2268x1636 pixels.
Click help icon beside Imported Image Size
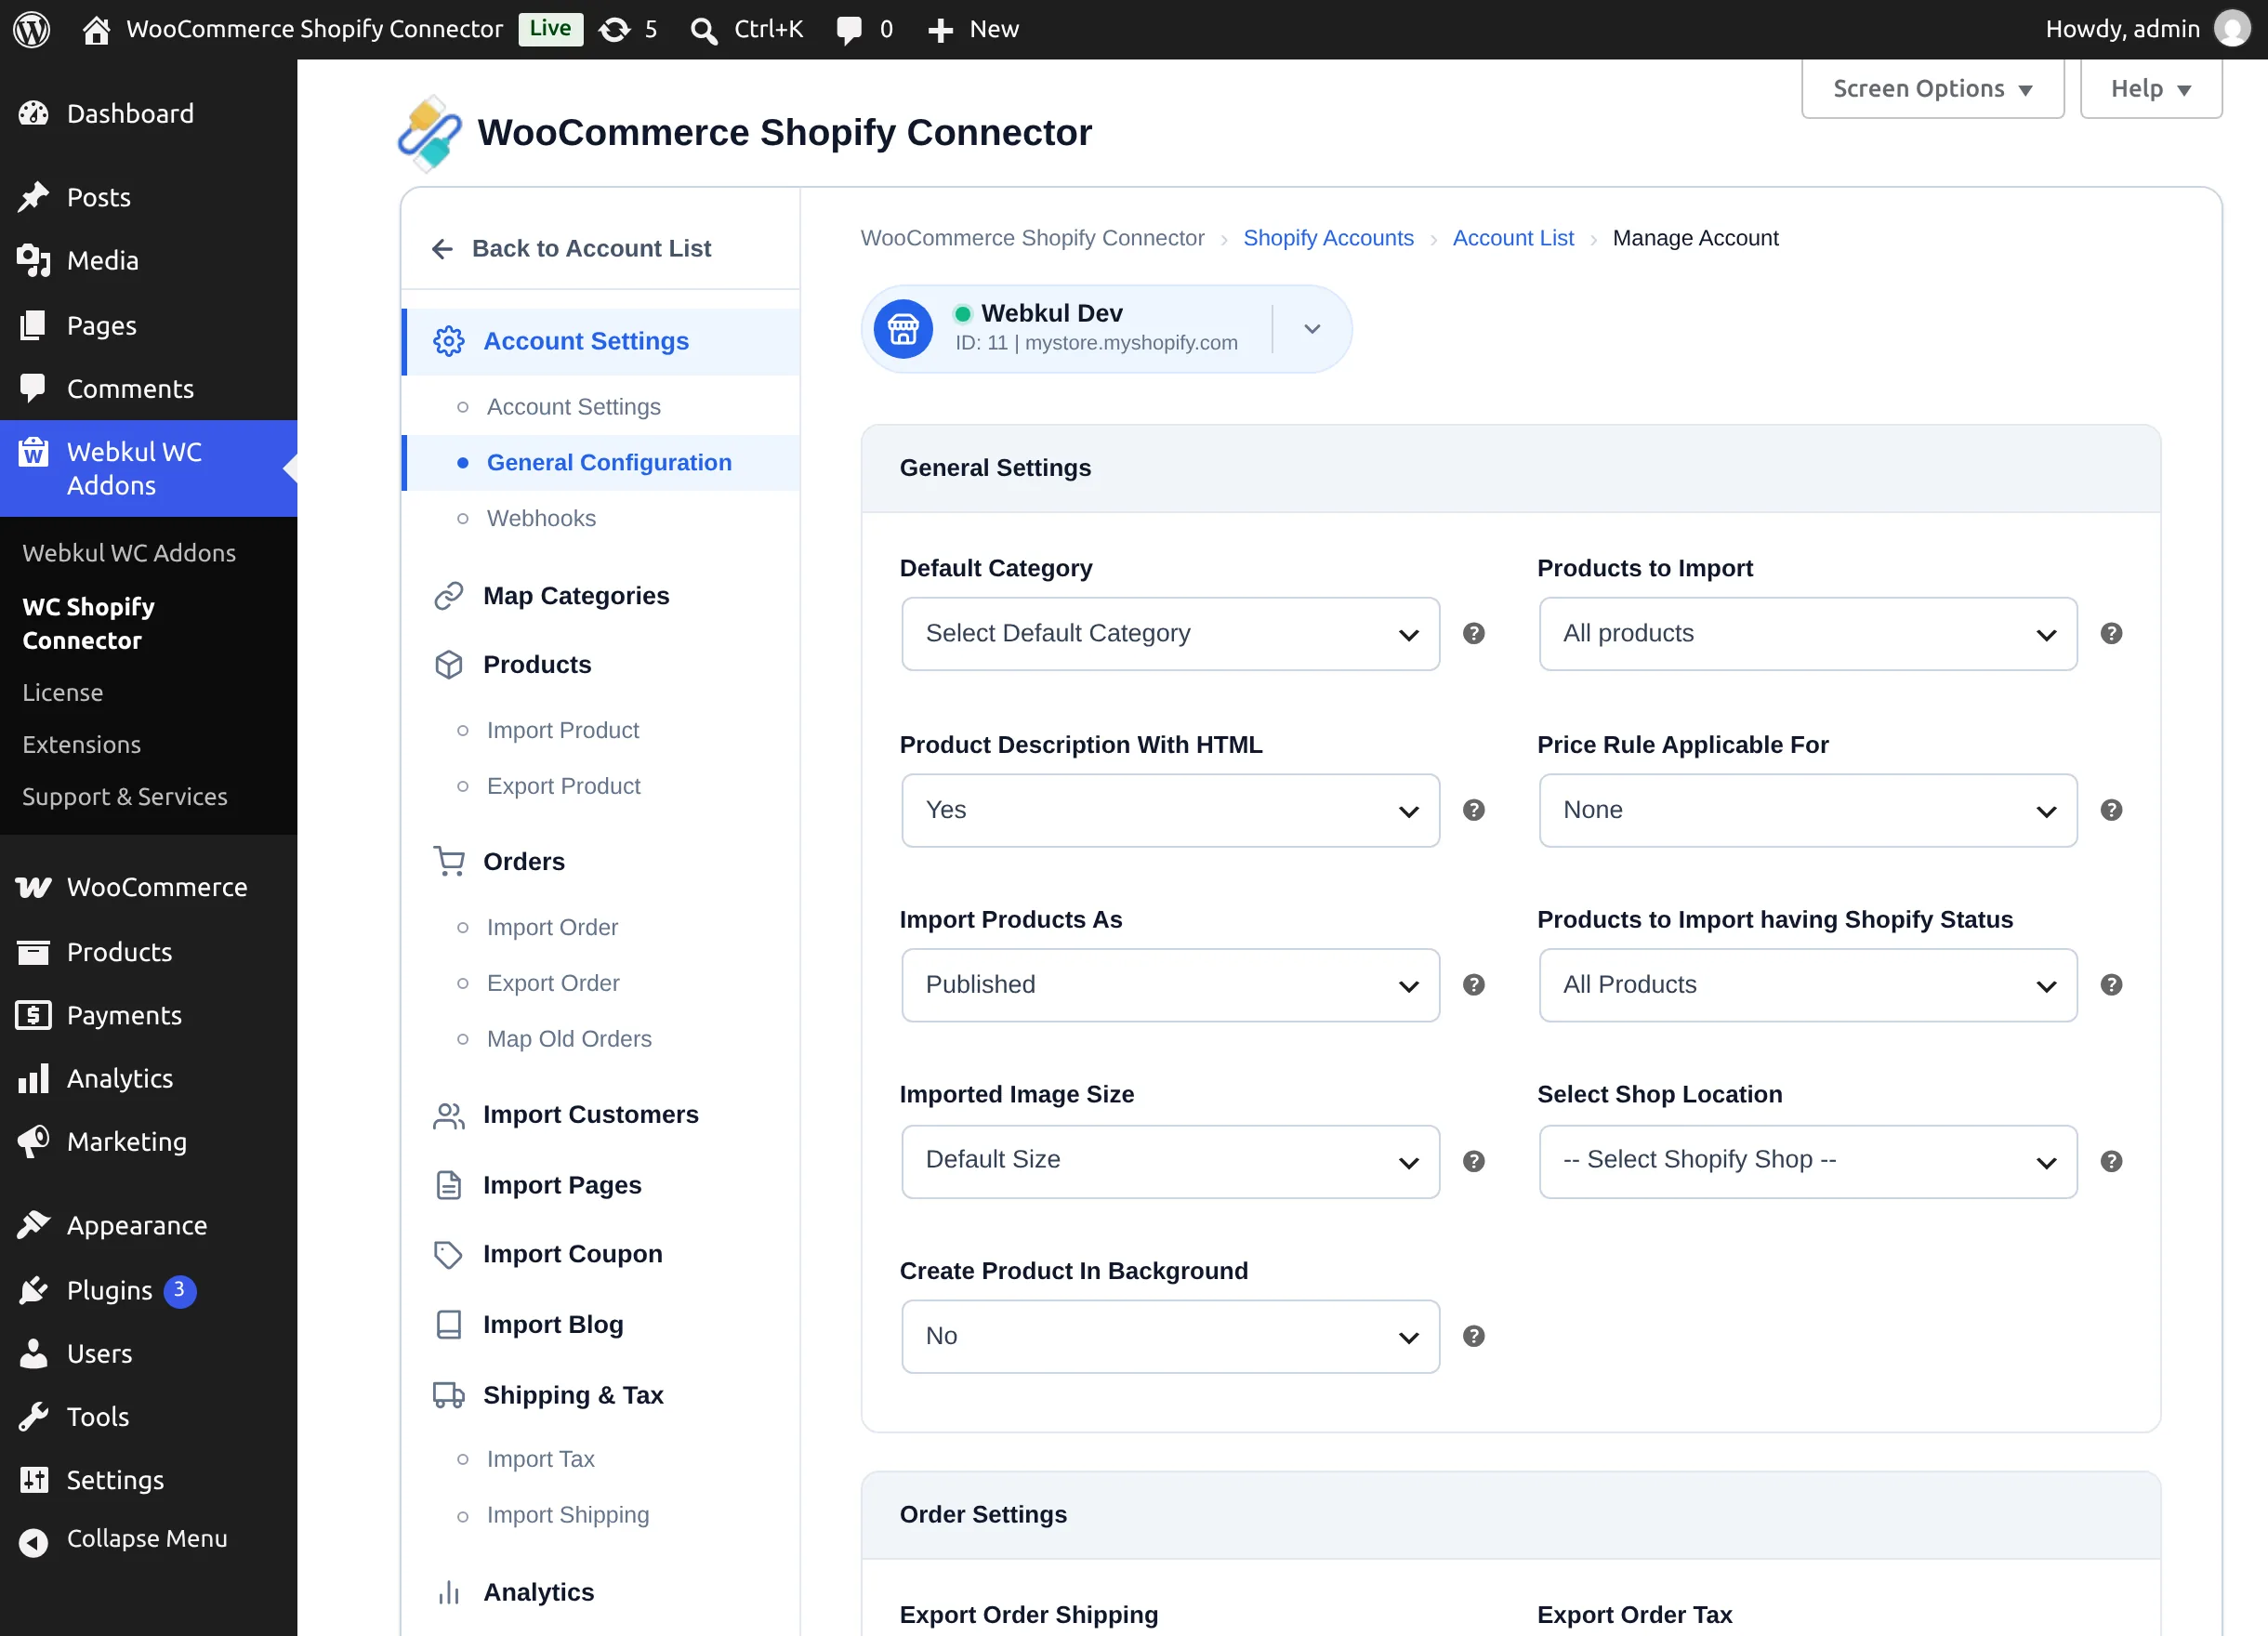tap(1474, 1161)
